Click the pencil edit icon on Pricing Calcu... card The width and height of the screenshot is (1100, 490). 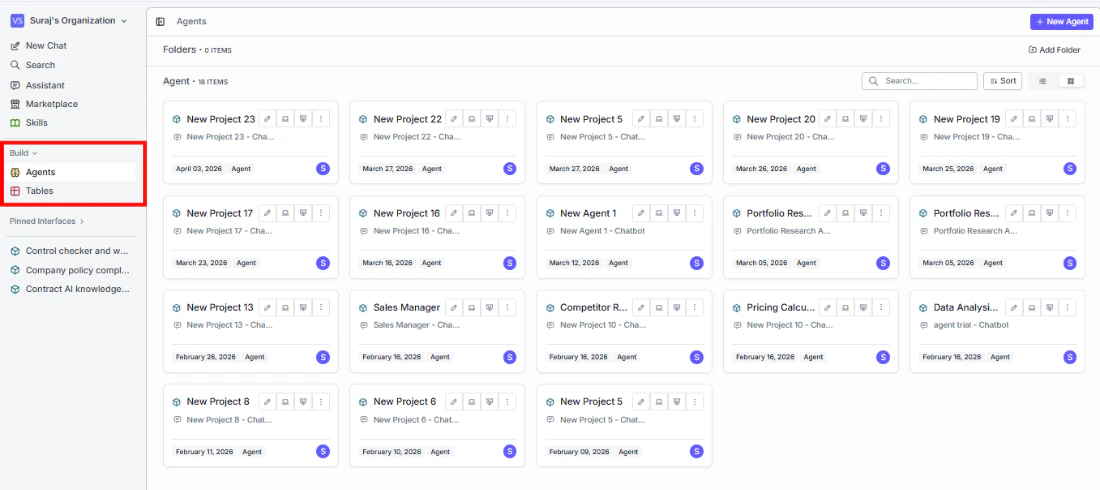point(828,307)
